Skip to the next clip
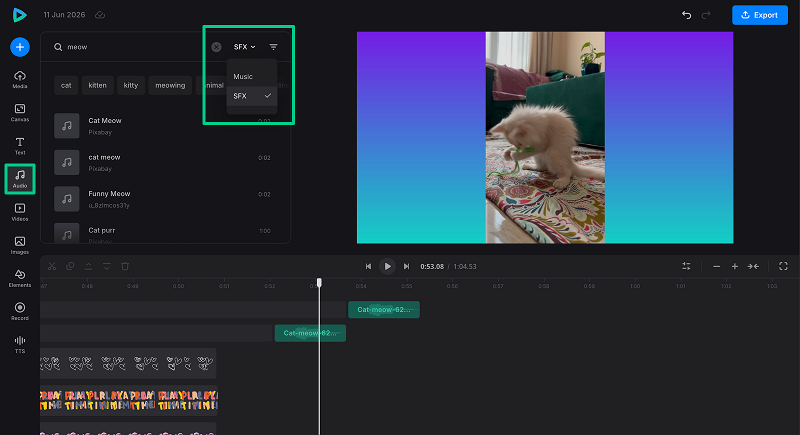The height and width of the screenshot is (435, 800). click(x=406, y=266)
